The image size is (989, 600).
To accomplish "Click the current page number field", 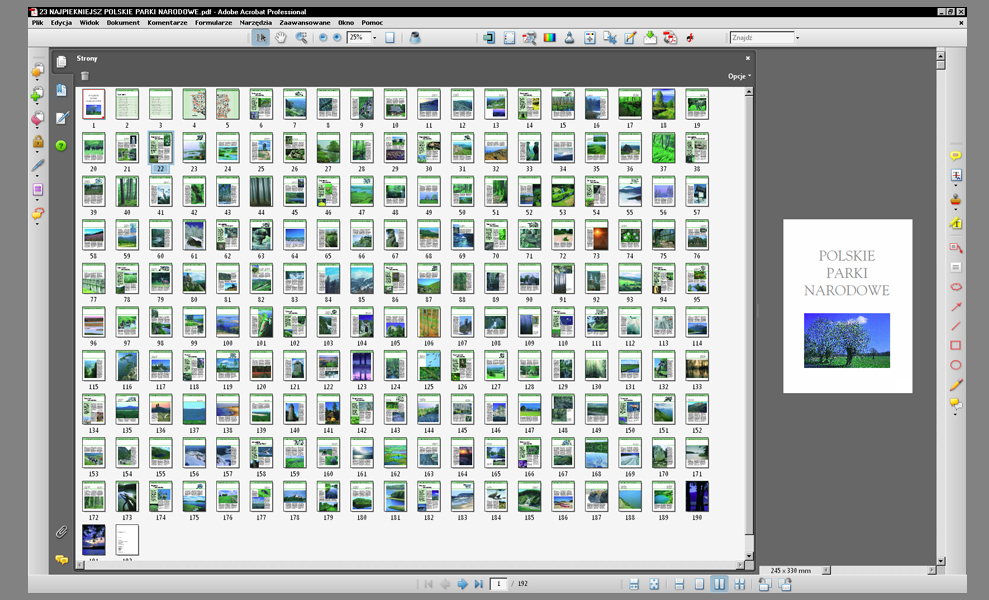I will pos(499,584).
